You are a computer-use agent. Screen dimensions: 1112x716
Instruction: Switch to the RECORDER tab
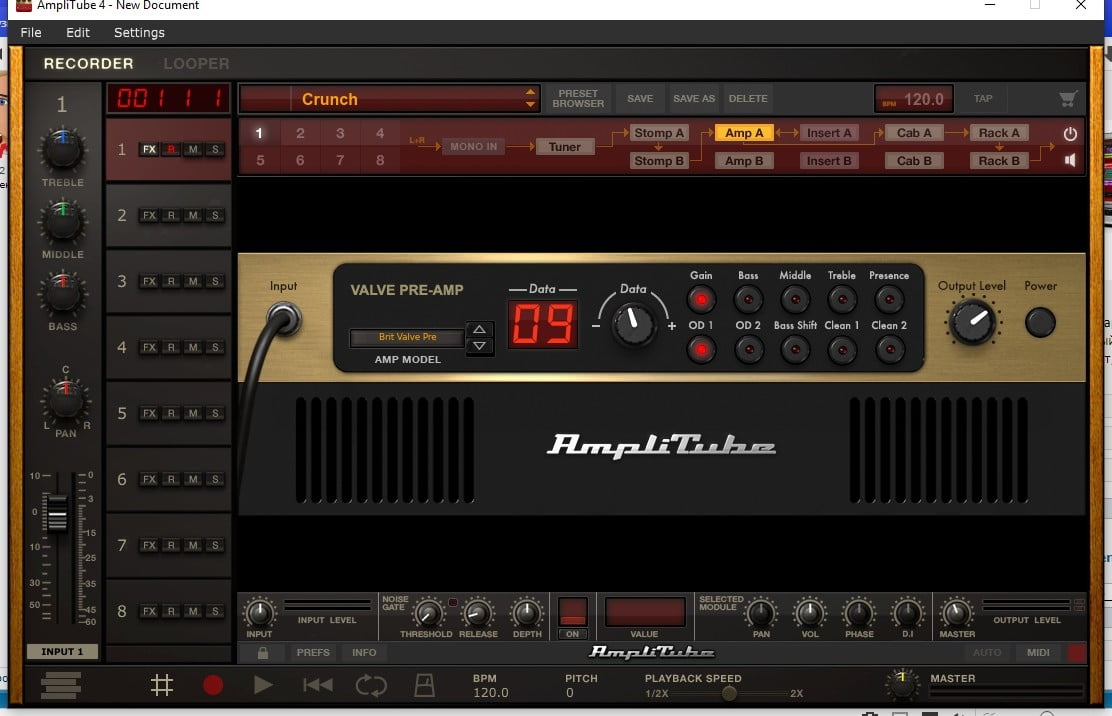(x=88, y=64)
